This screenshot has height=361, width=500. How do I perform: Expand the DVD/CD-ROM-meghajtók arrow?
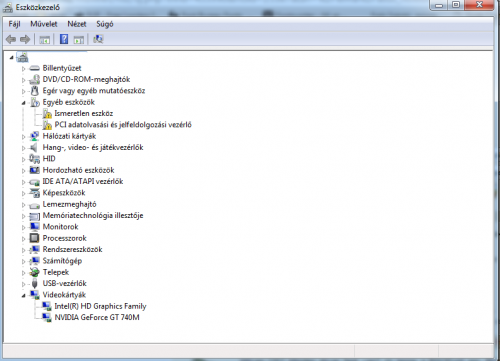pyautogui.click(x=23, y=80)
